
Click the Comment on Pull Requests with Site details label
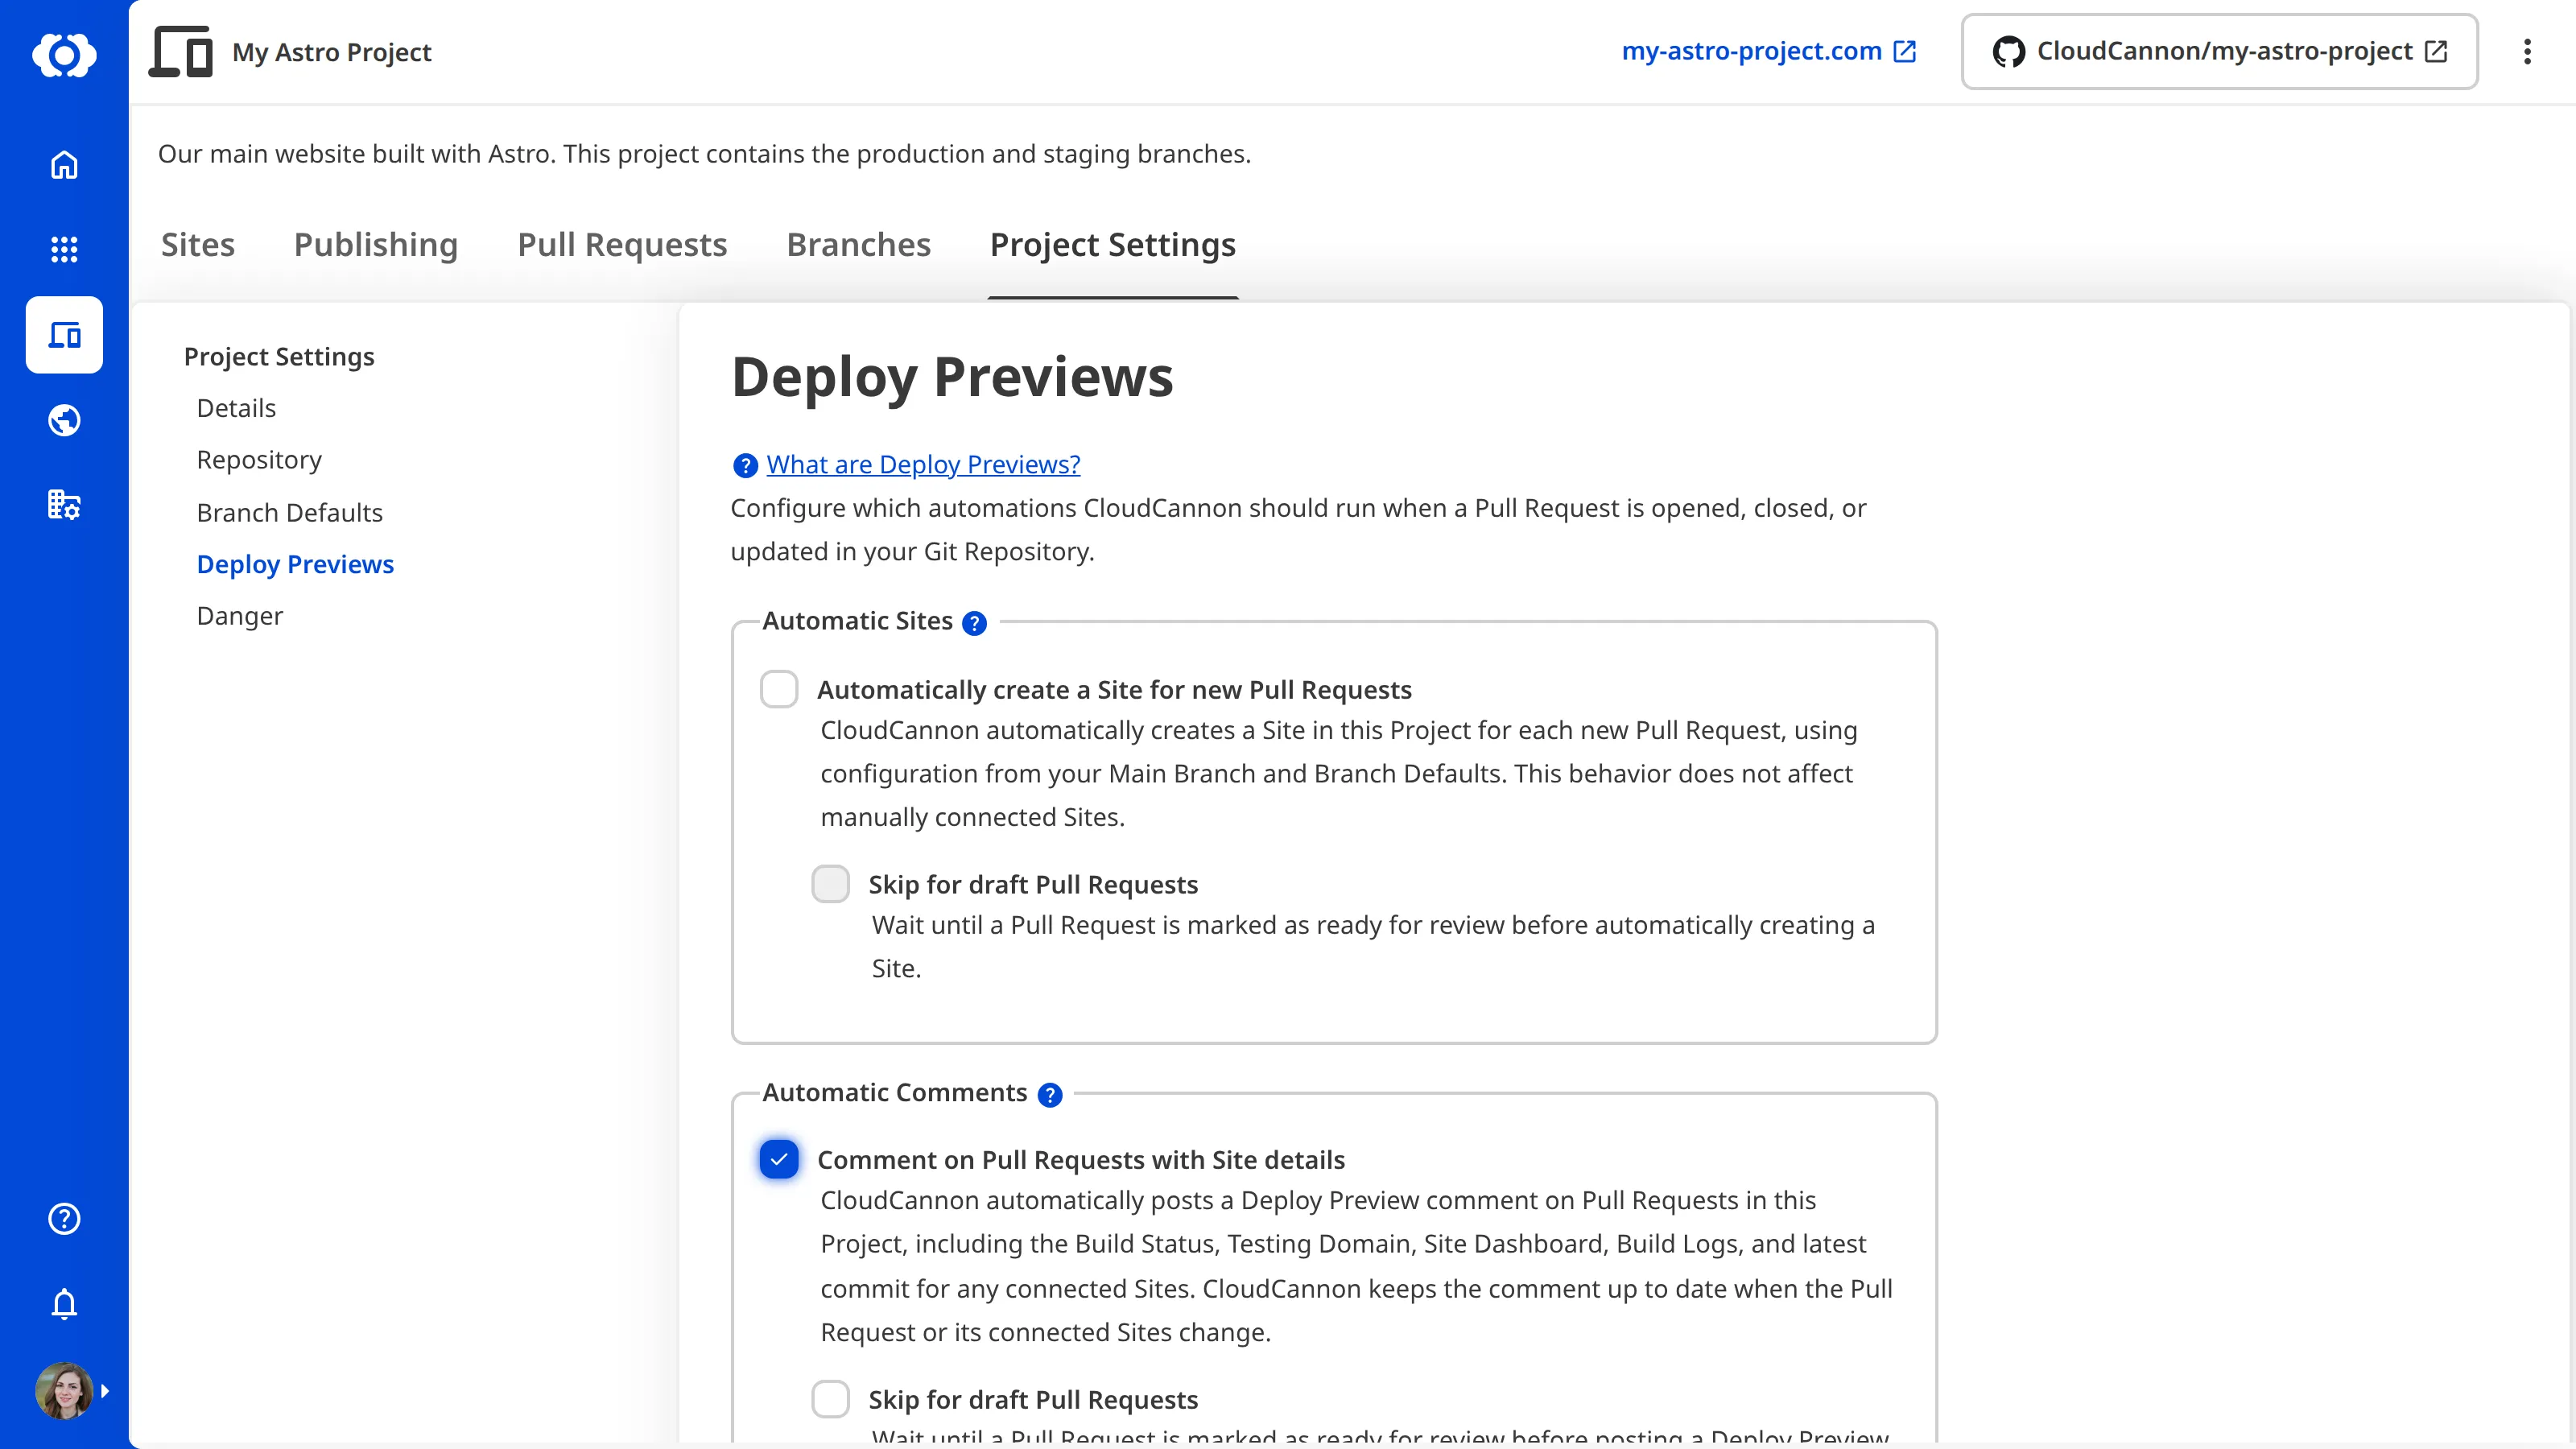(x=1081, y=1160)
